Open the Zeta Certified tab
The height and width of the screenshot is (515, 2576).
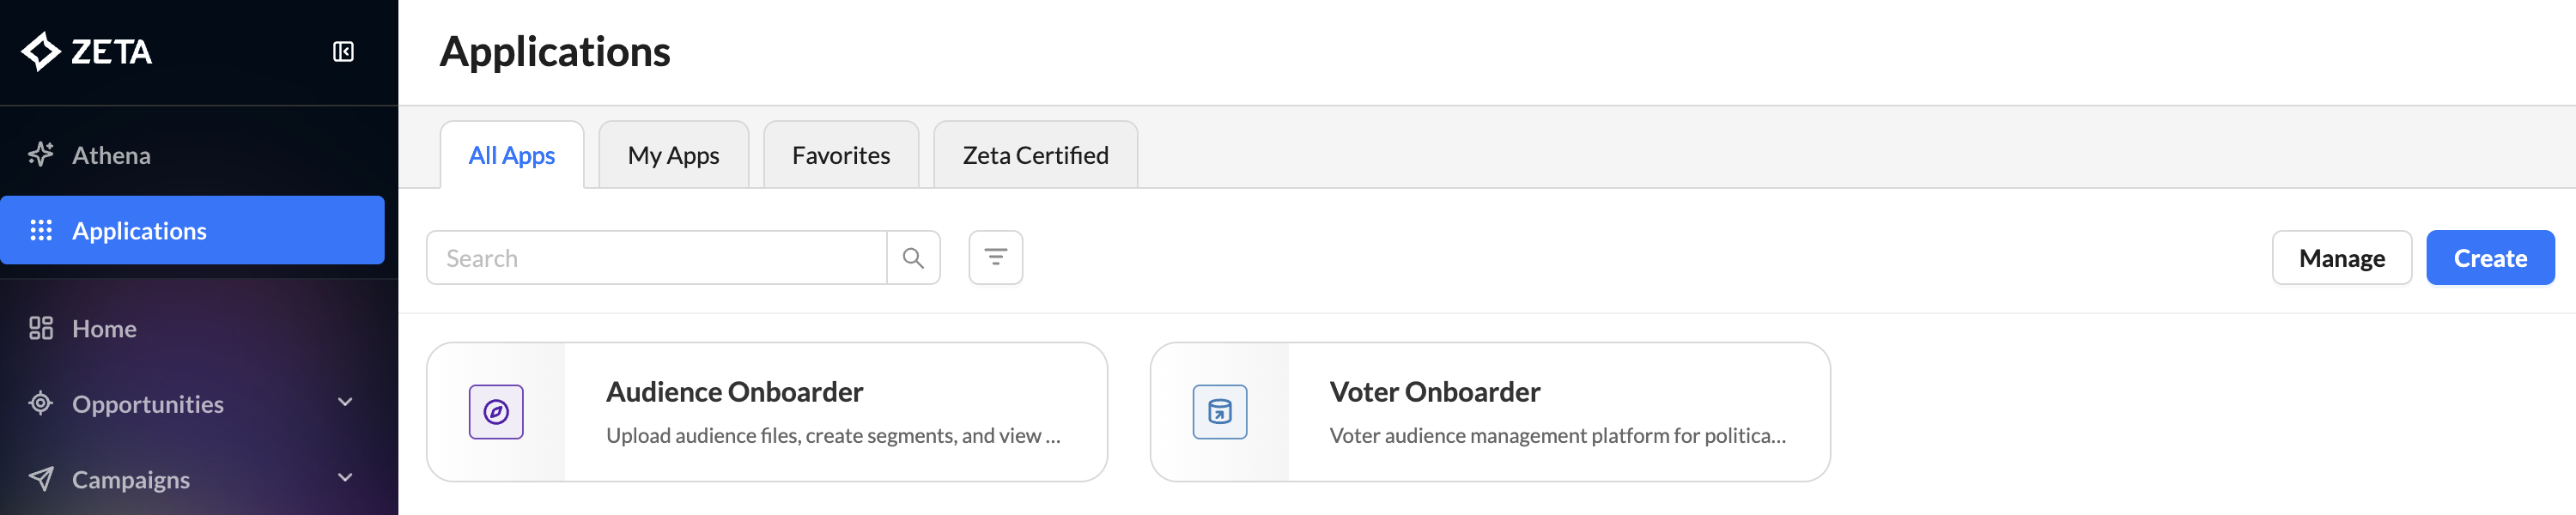tap(1036, 155)
